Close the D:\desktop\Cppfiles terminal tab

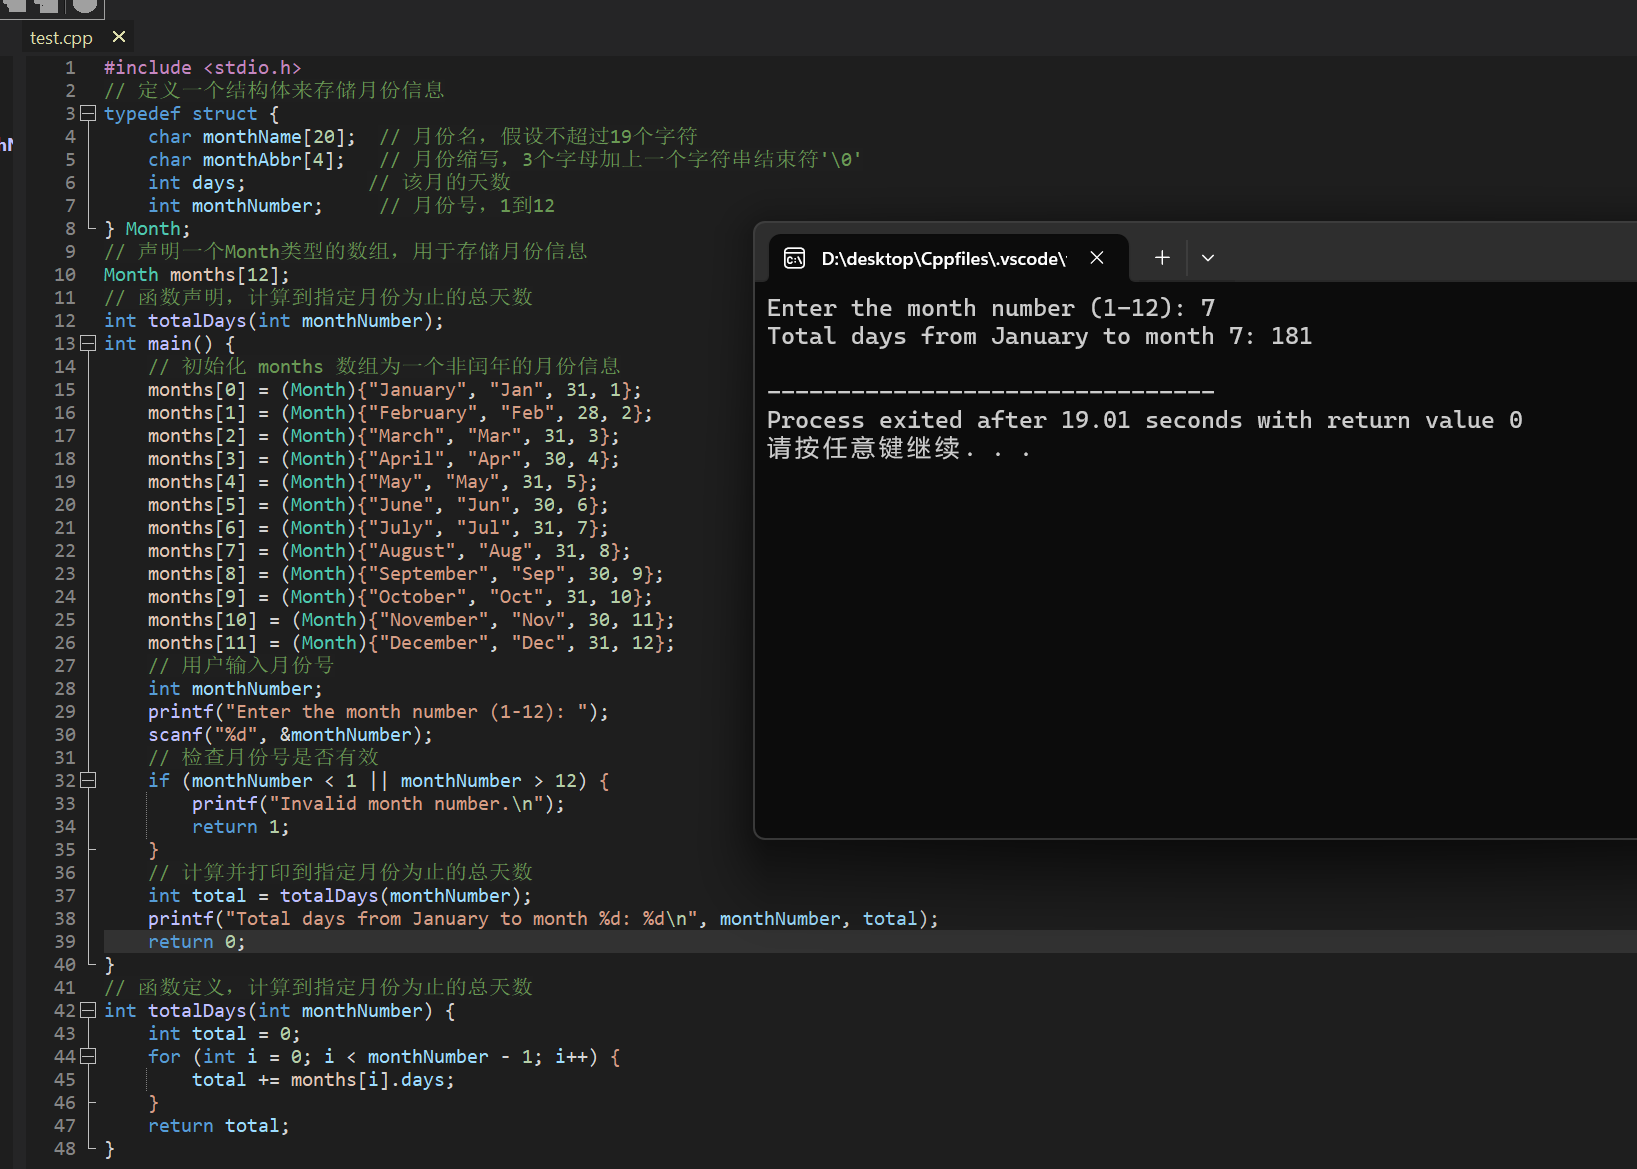point(1097,258)
